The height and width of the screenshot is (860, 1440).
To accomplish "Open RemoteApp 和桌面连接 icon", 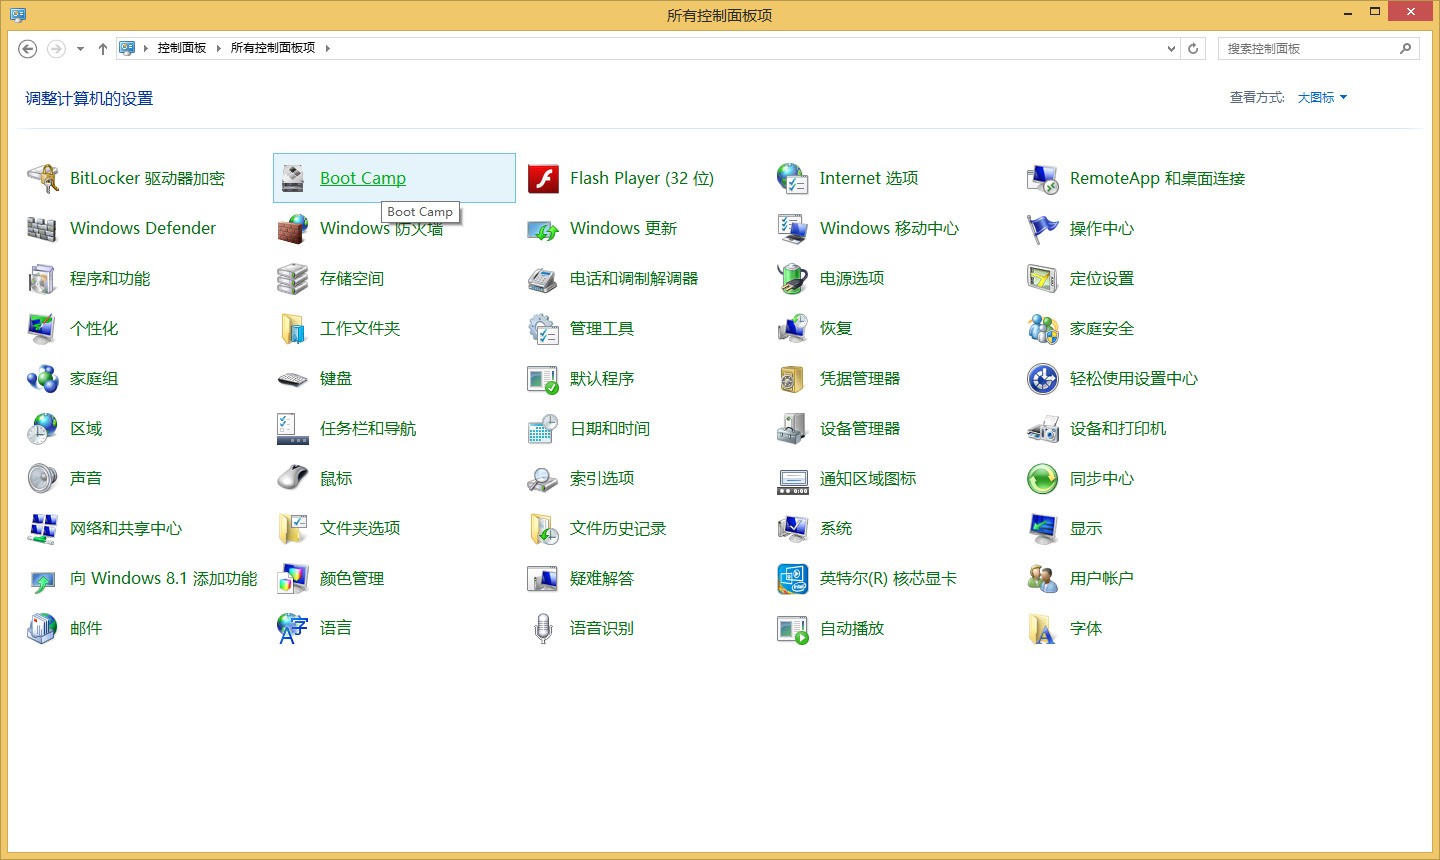I will point(1043,178).
